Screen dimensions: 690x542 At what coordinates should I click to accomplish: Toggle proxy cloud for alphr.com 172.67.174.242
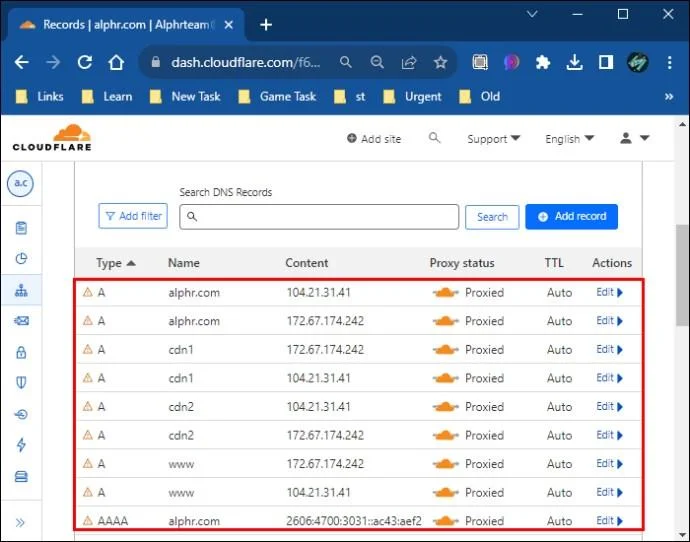click(x=445, y=321)
